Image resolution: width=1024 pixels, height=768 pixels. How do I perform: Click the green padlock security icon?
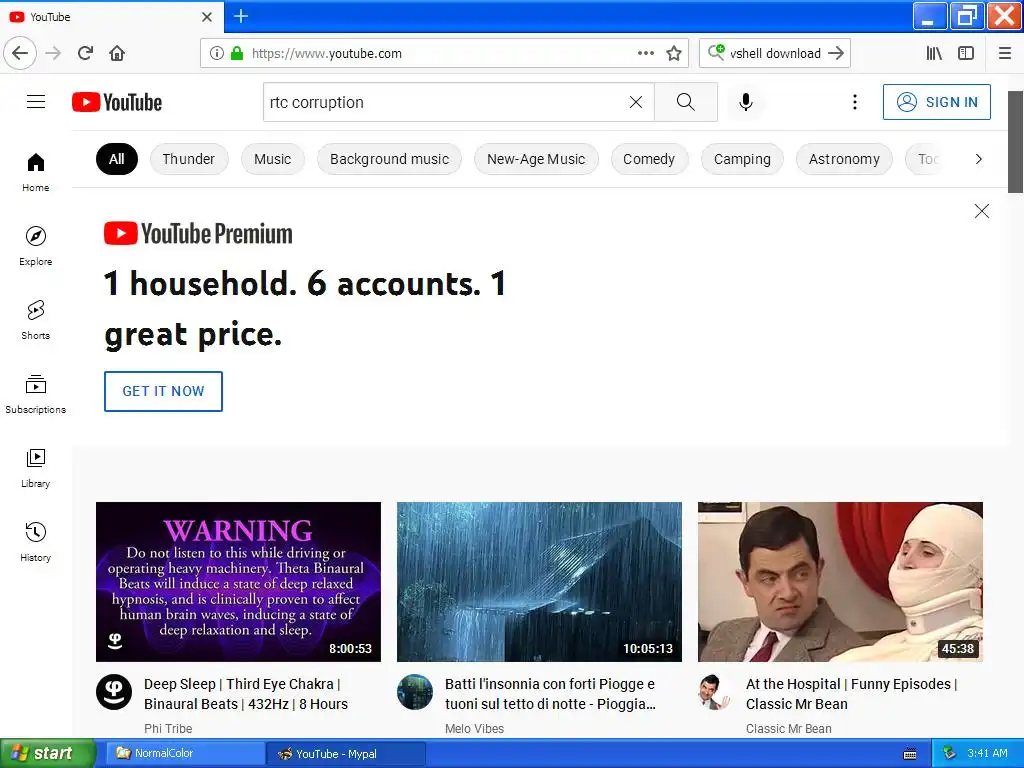(237, 53)
